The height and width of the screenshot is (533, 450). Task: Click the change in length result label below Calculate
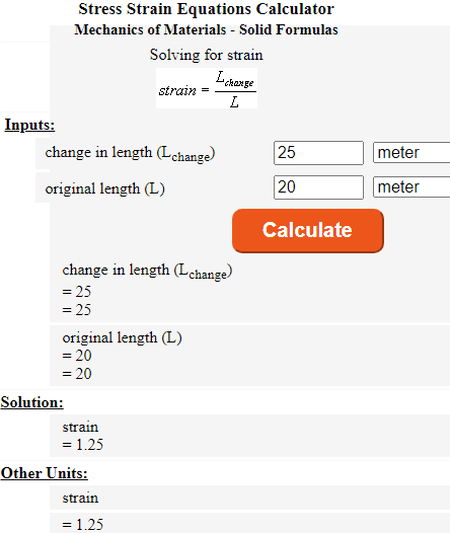(x=147, y=272)
